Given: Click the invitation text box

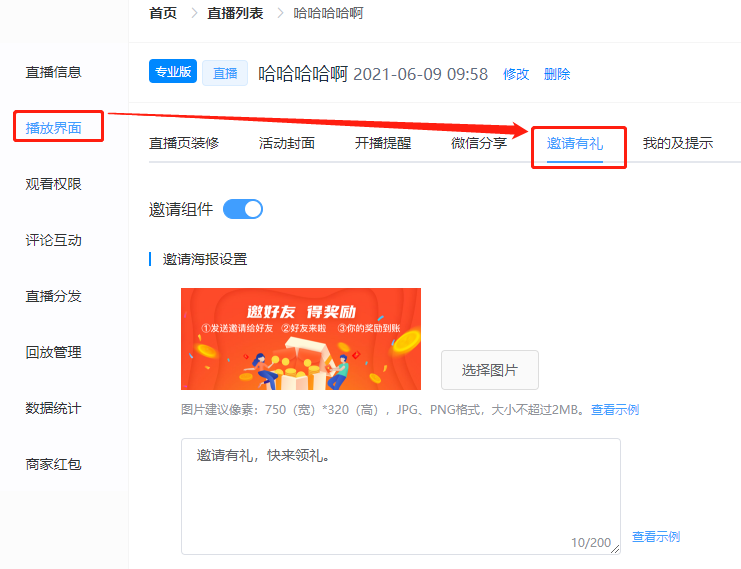Looking at the screenshot, I should tap(401, 496).
